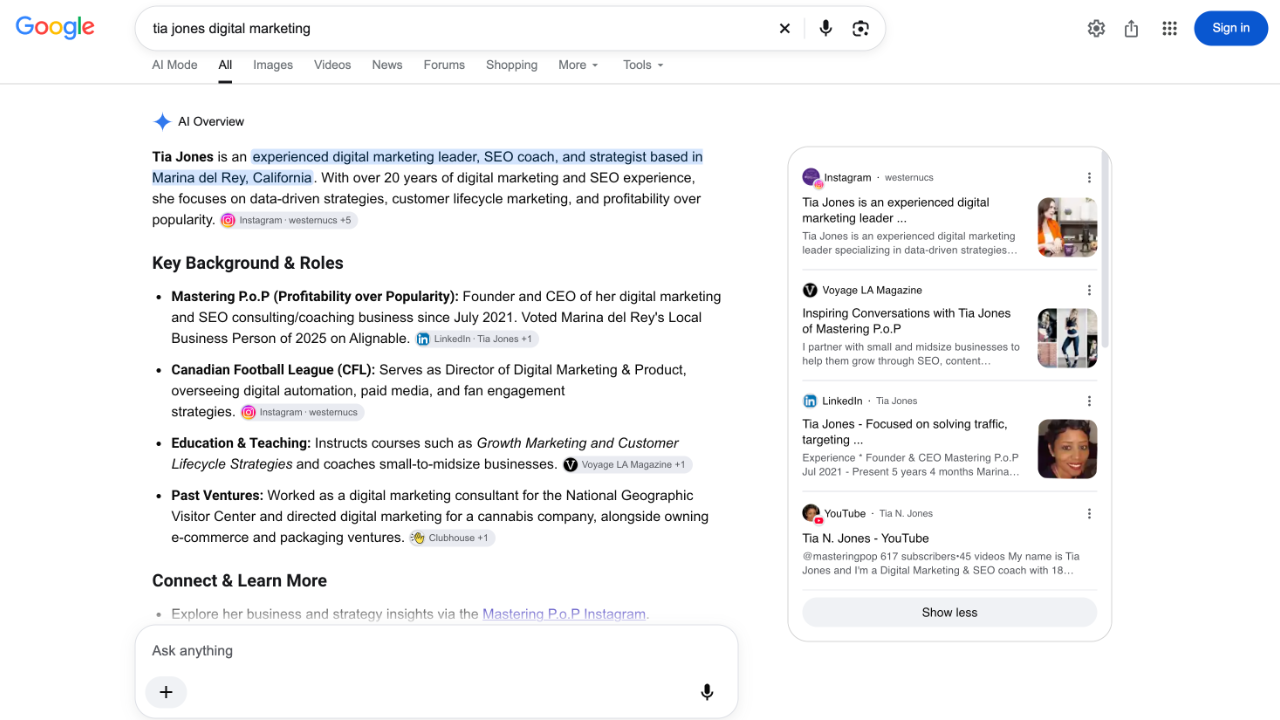
Task: Click microphone icon in Ask anything box
Action: point(707,692)
